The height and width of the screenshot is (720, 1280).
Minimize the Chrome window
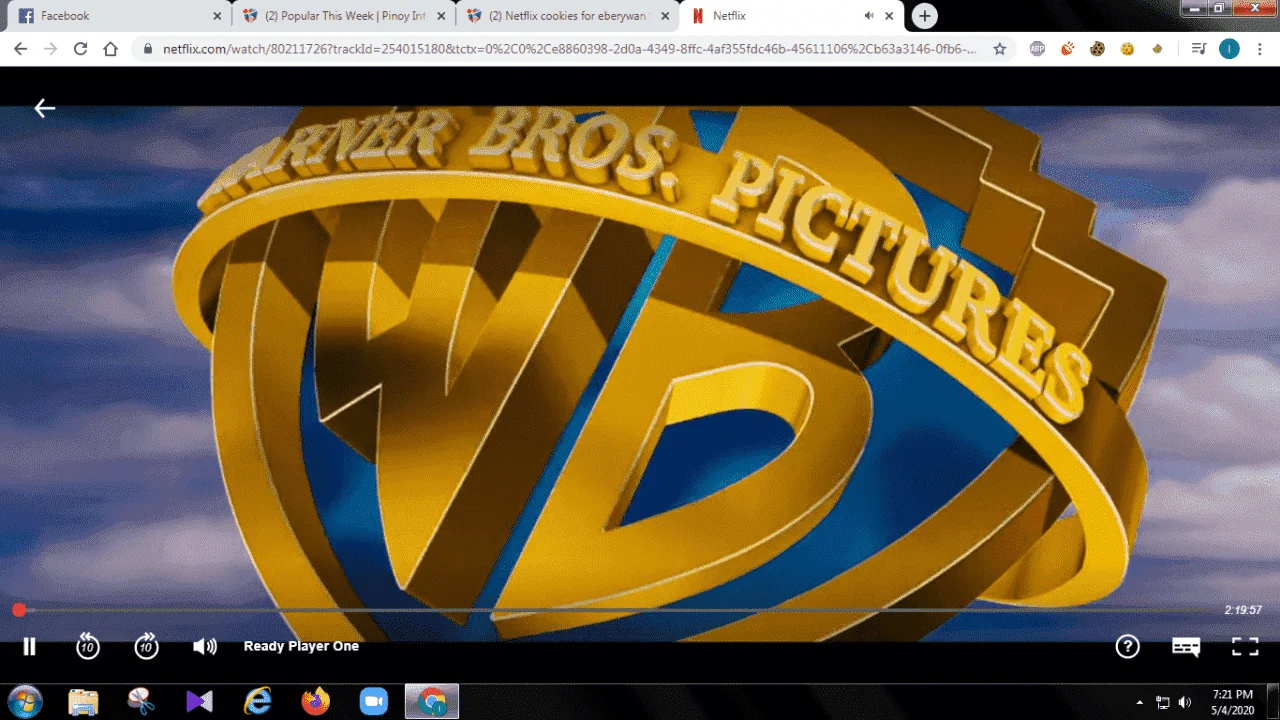pos(1192,7)
